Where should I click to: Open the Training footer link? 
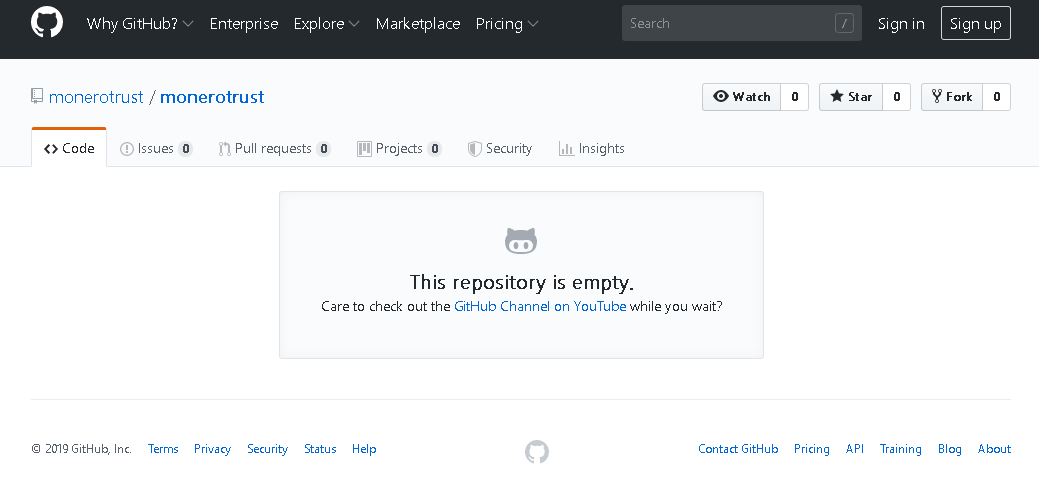(901, 449)
